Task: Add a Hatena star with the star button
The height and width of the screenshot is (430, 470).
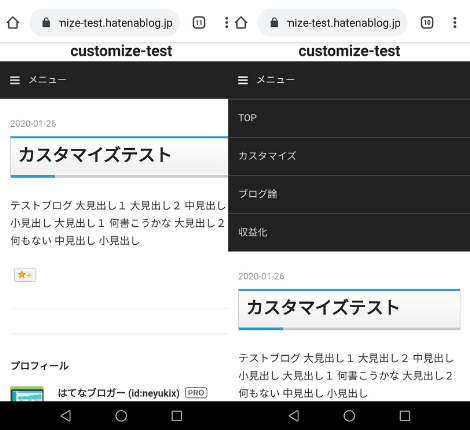Action: coord(25,275)
